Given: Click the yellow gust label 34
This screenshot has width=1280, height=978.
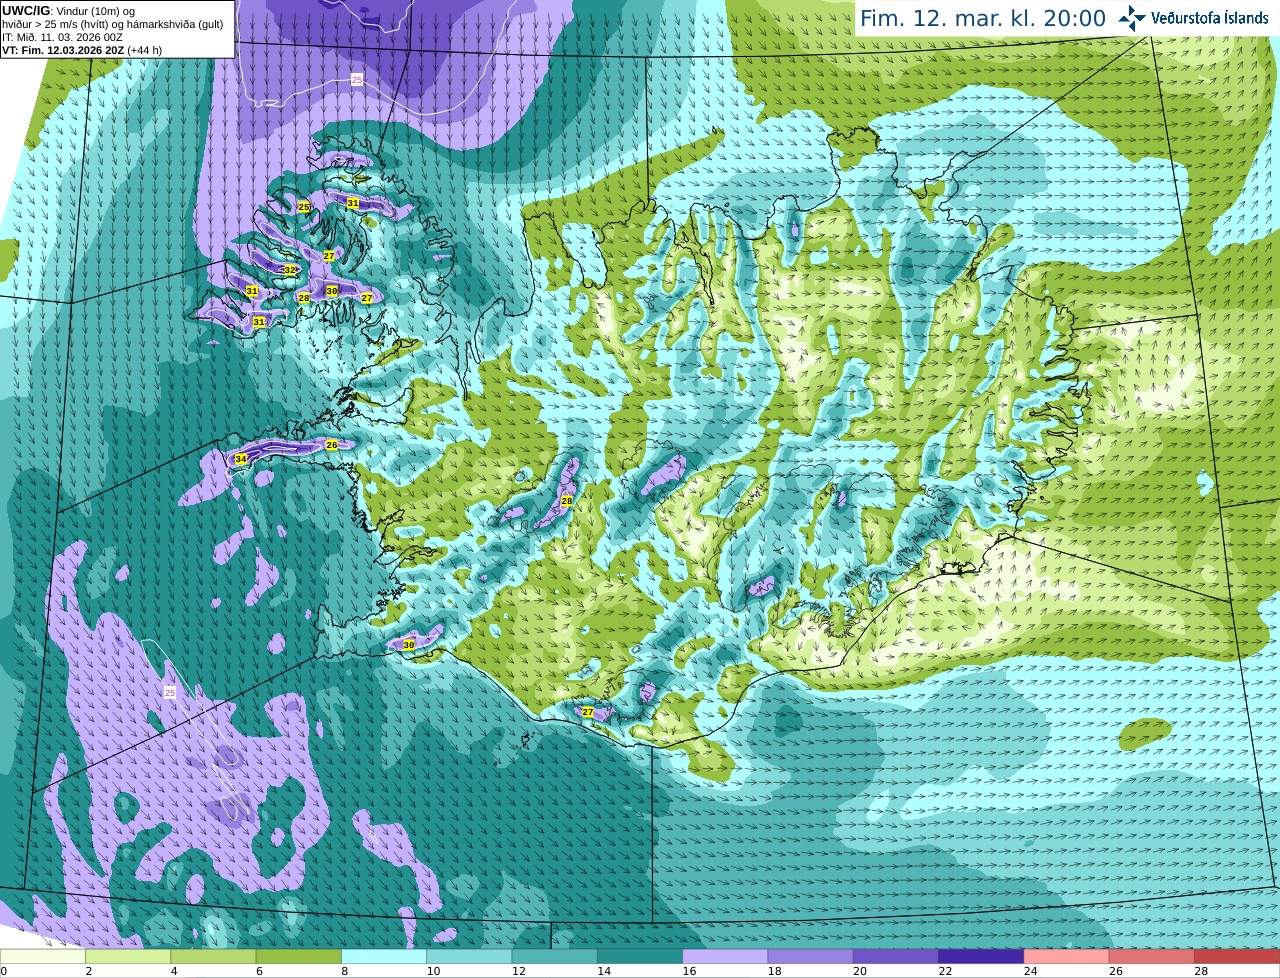Looking at the screenshot, I should [240, 459].
